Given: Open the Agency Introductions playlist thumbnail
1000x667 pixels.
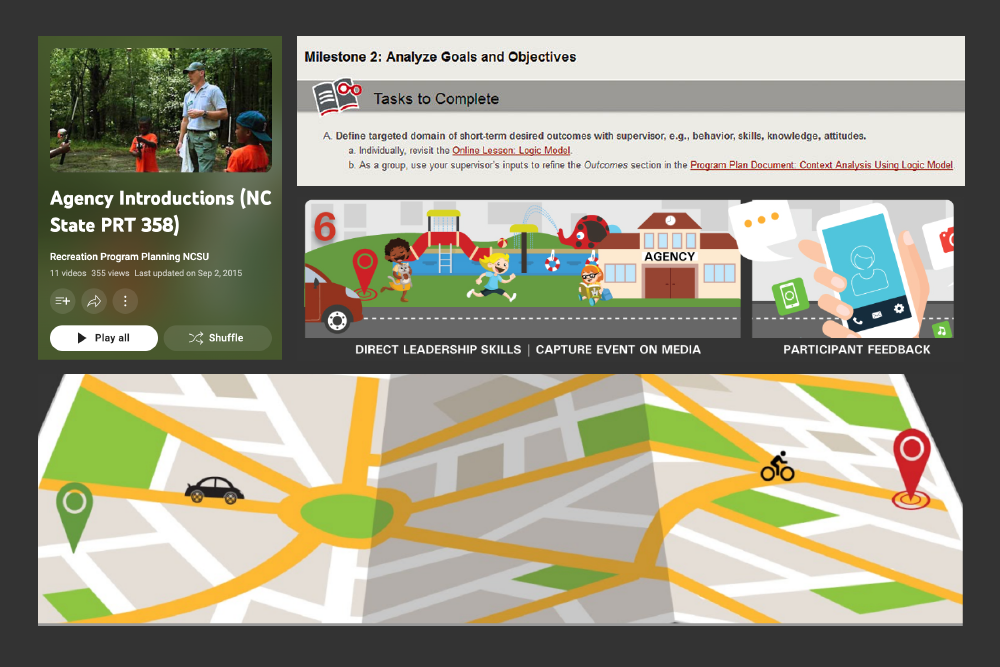Looking at the screenshot, I should (x=161, y=110).
